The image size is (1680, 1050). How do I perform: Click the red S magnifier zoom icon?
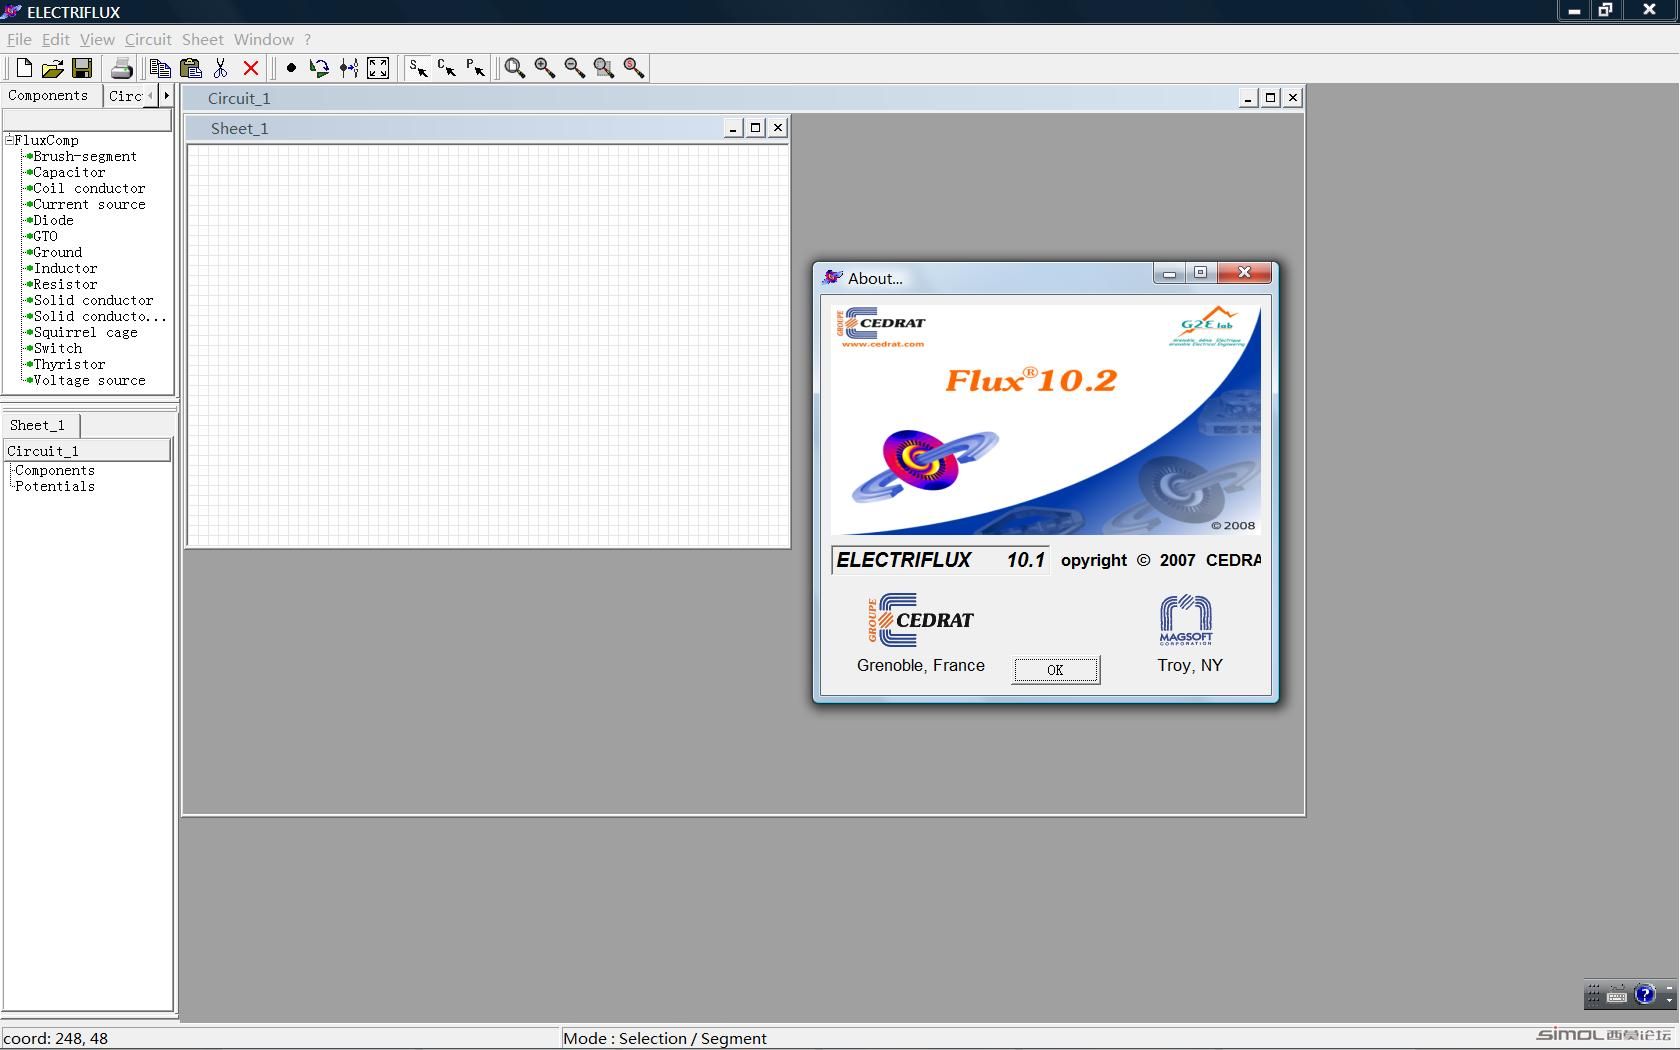(x=634, y=68)
